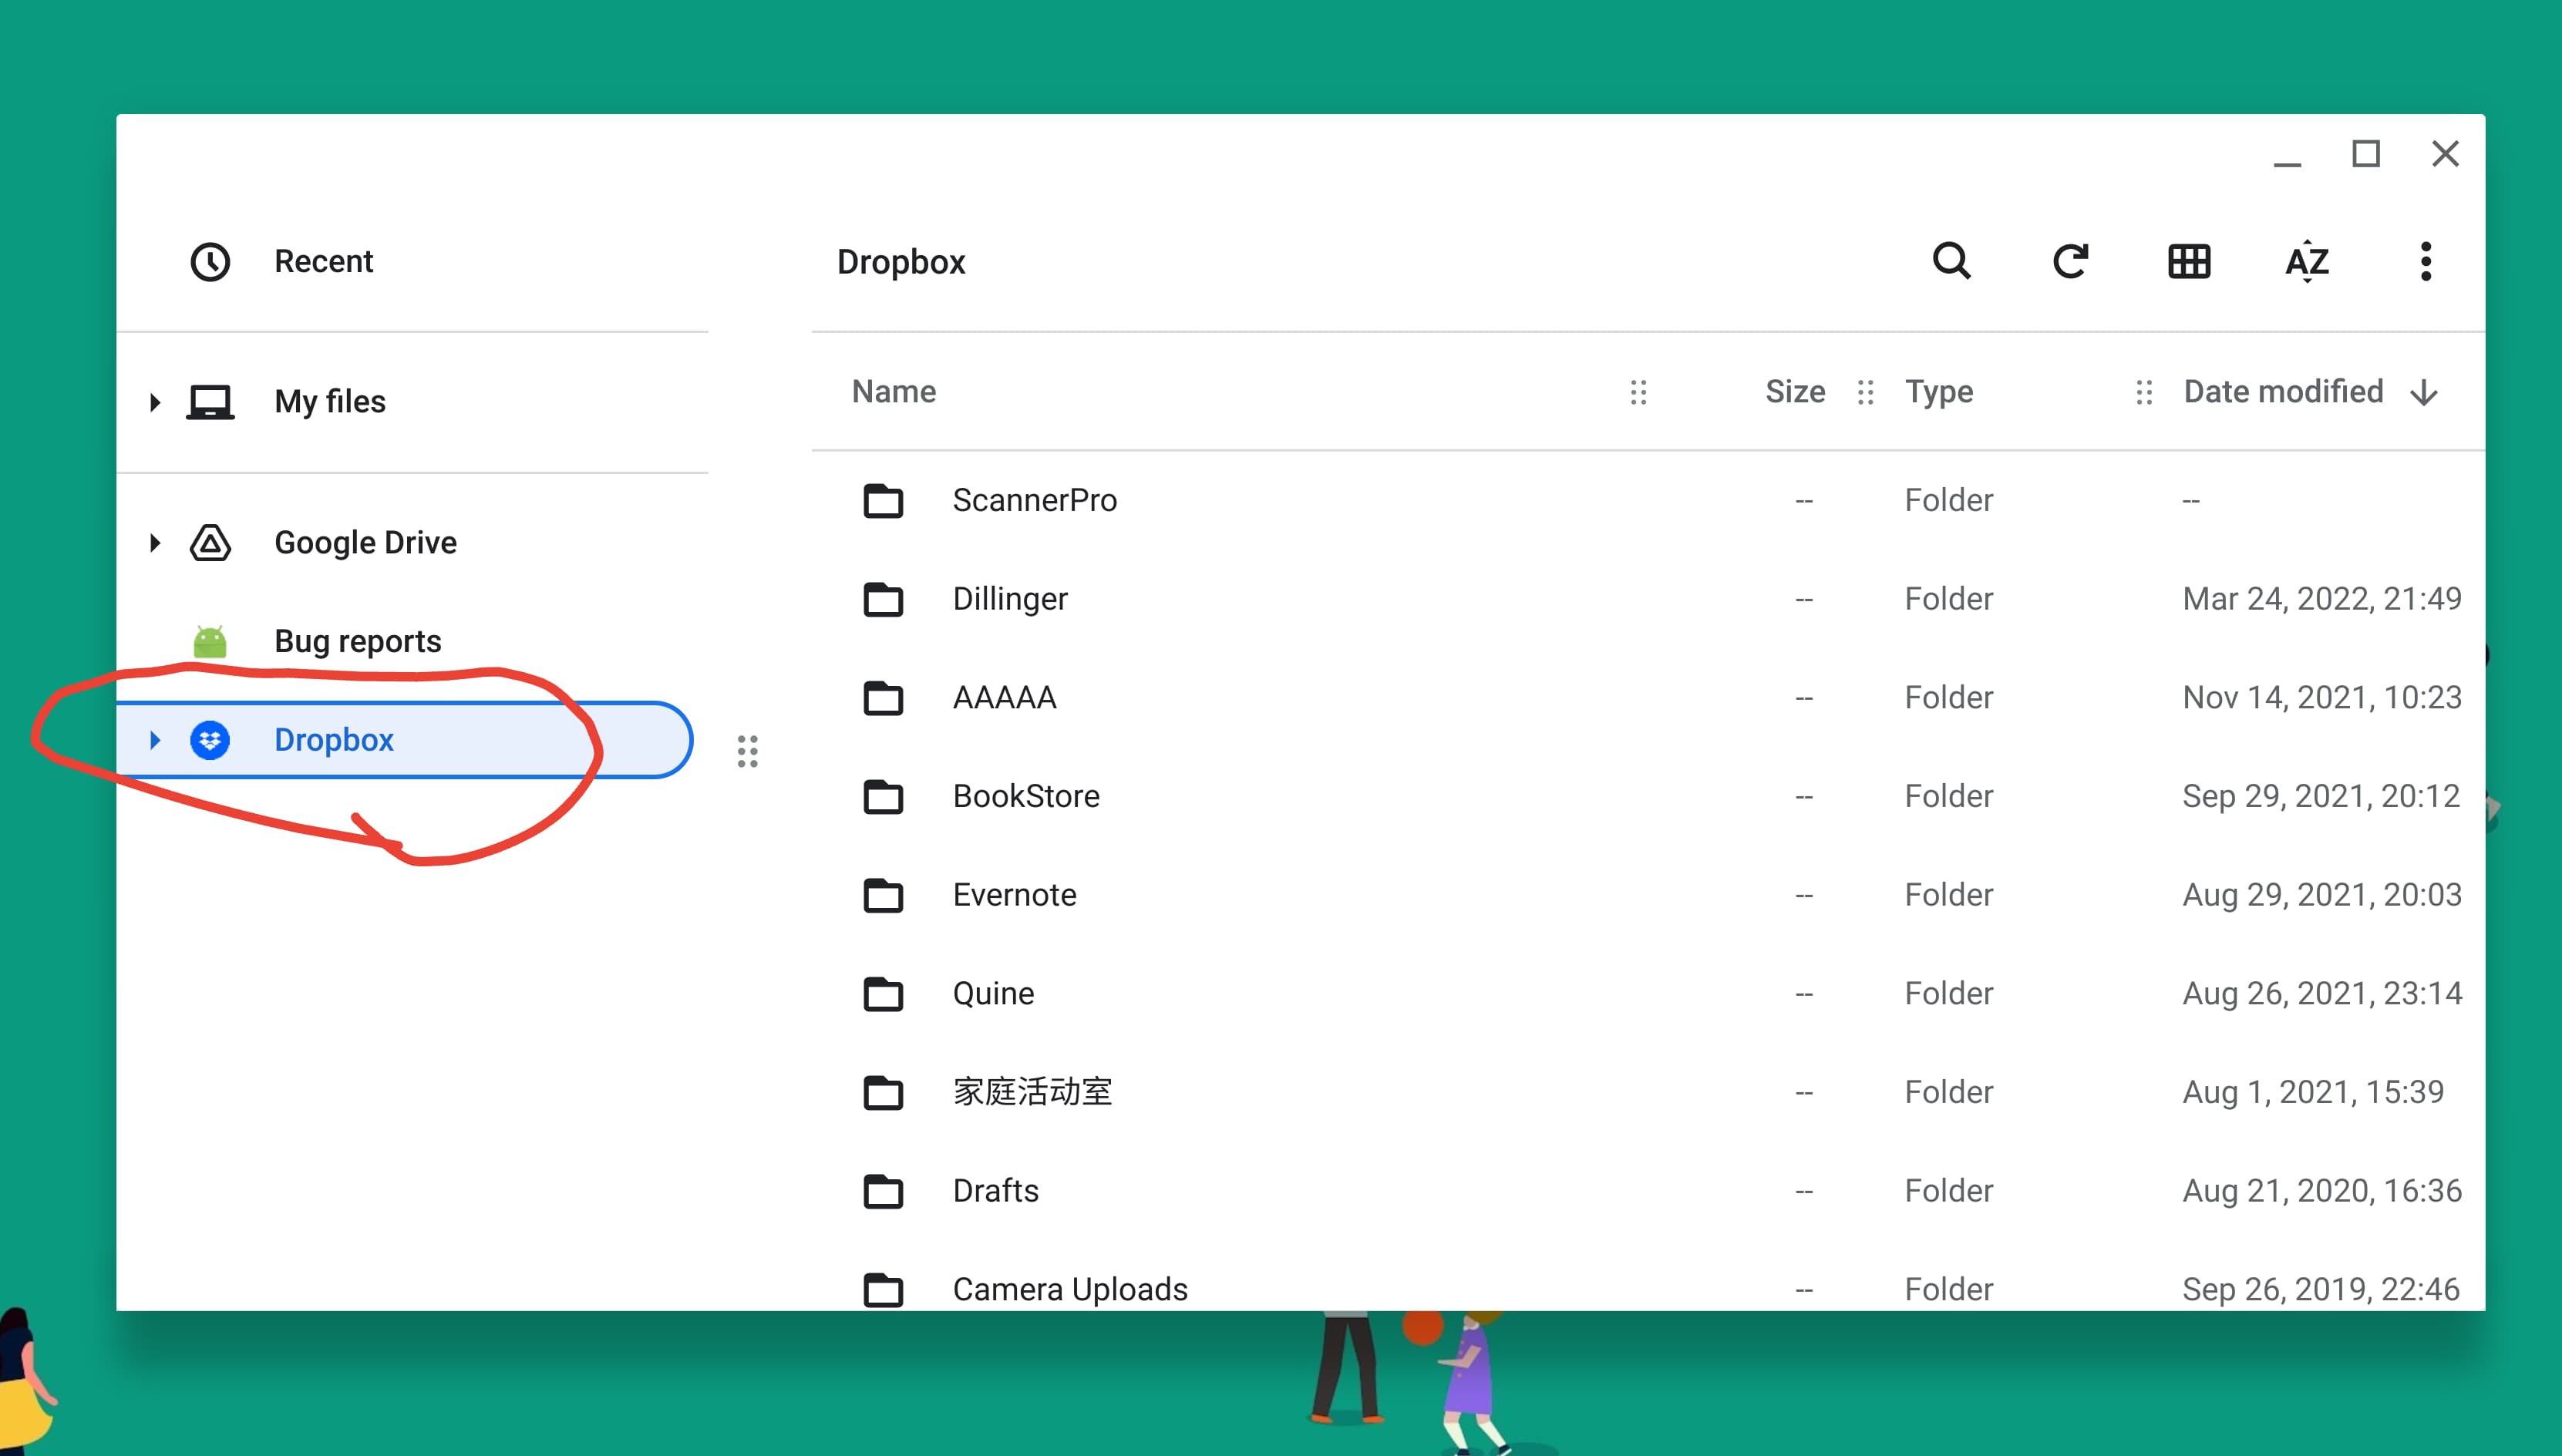Select the 家庭活动室 folder name
2562x1456 pixels.
(1032, 1092)
